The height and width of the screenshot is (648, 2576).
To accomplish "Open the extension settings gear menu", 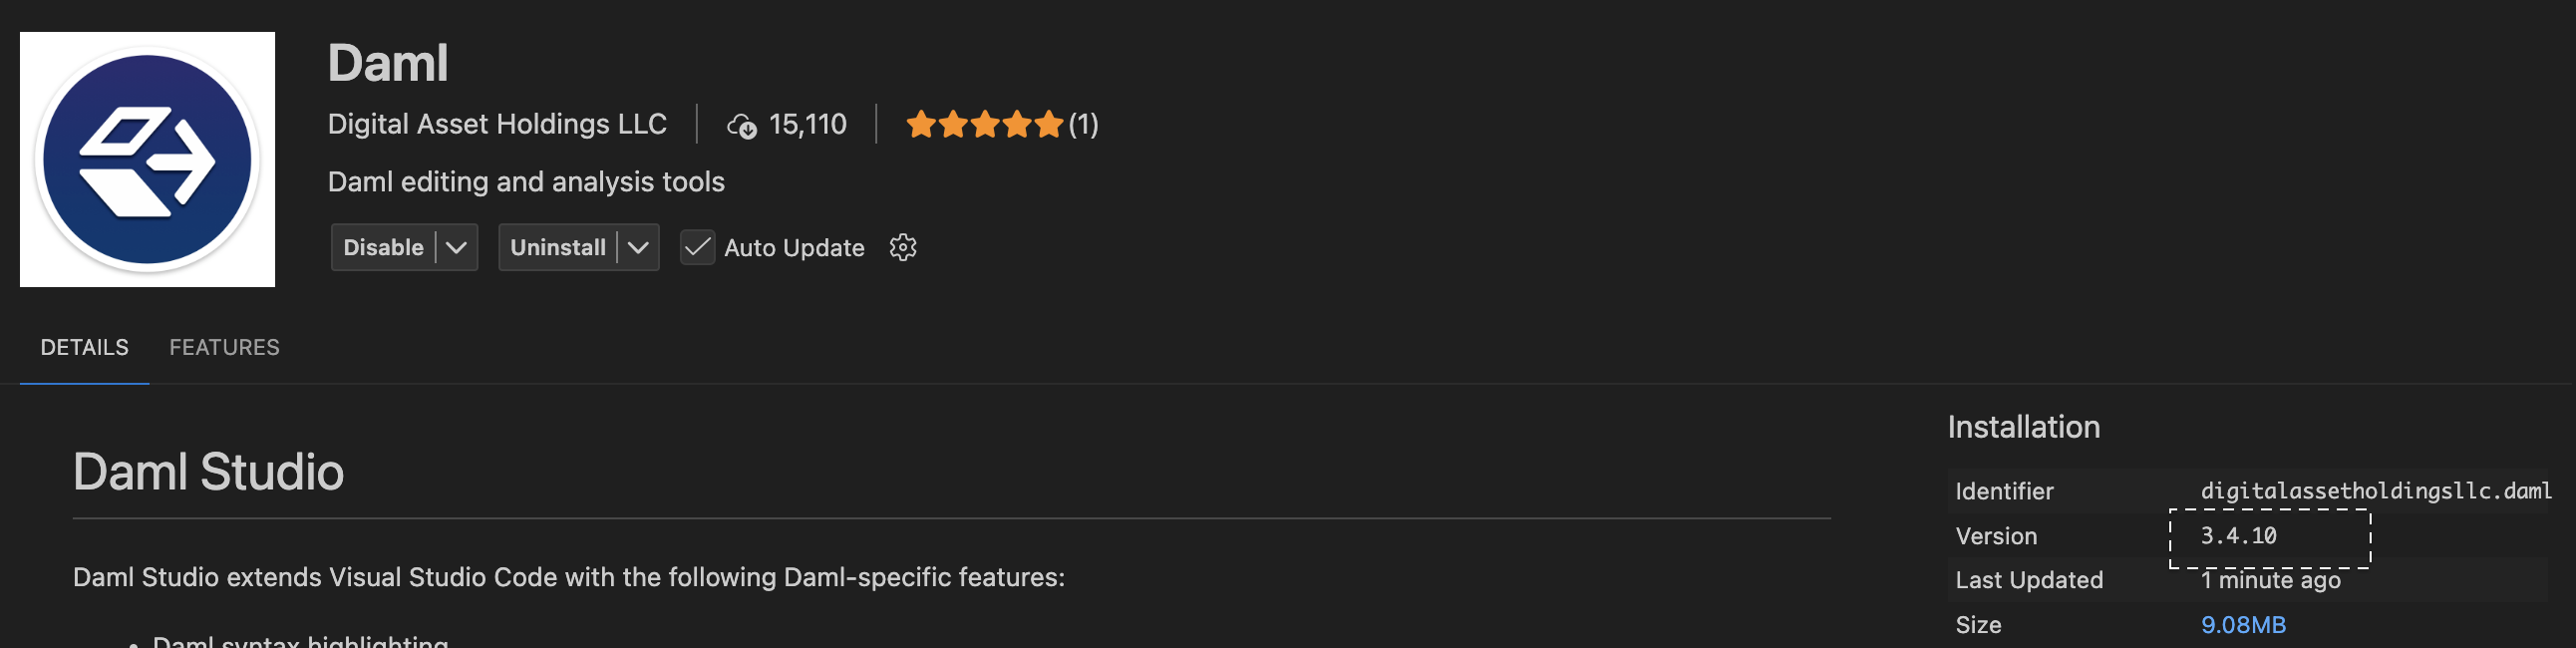I will (902, 247).
